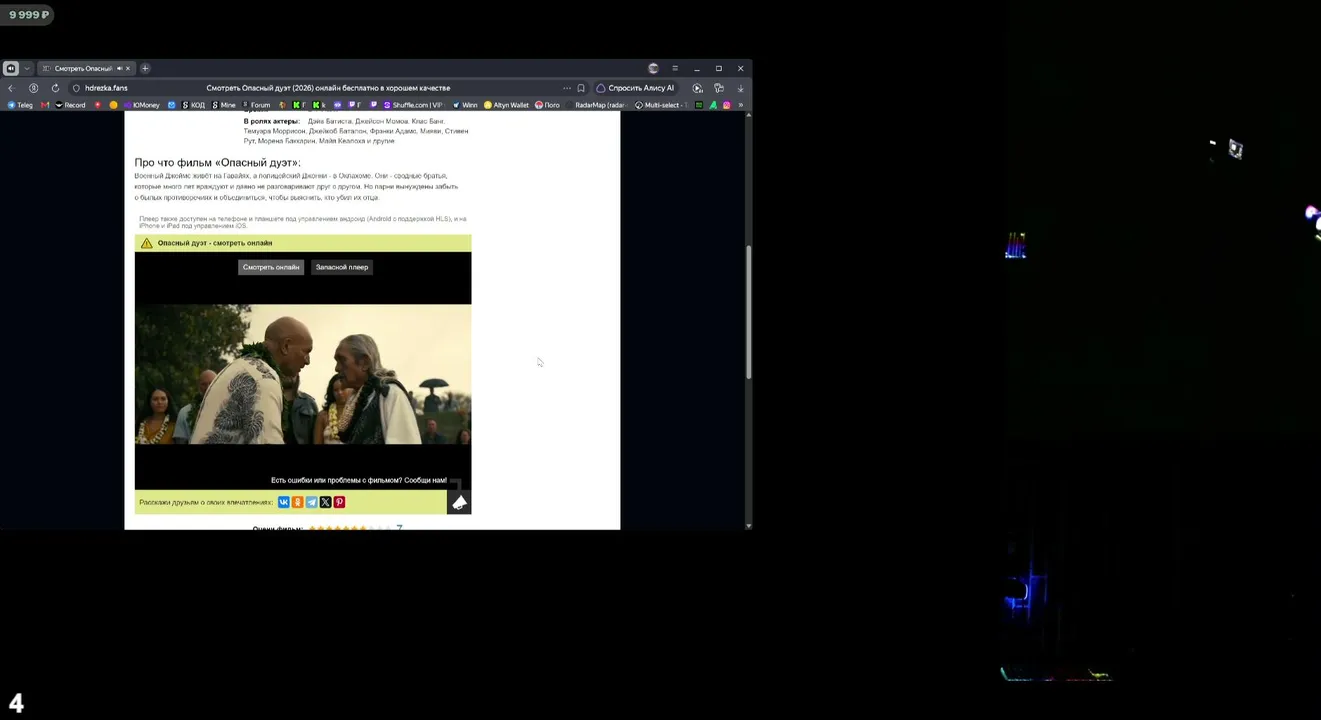The width and height of the screenshot is (1321, 720).
Task: Open the Forum bookmark
Action: 256,105
